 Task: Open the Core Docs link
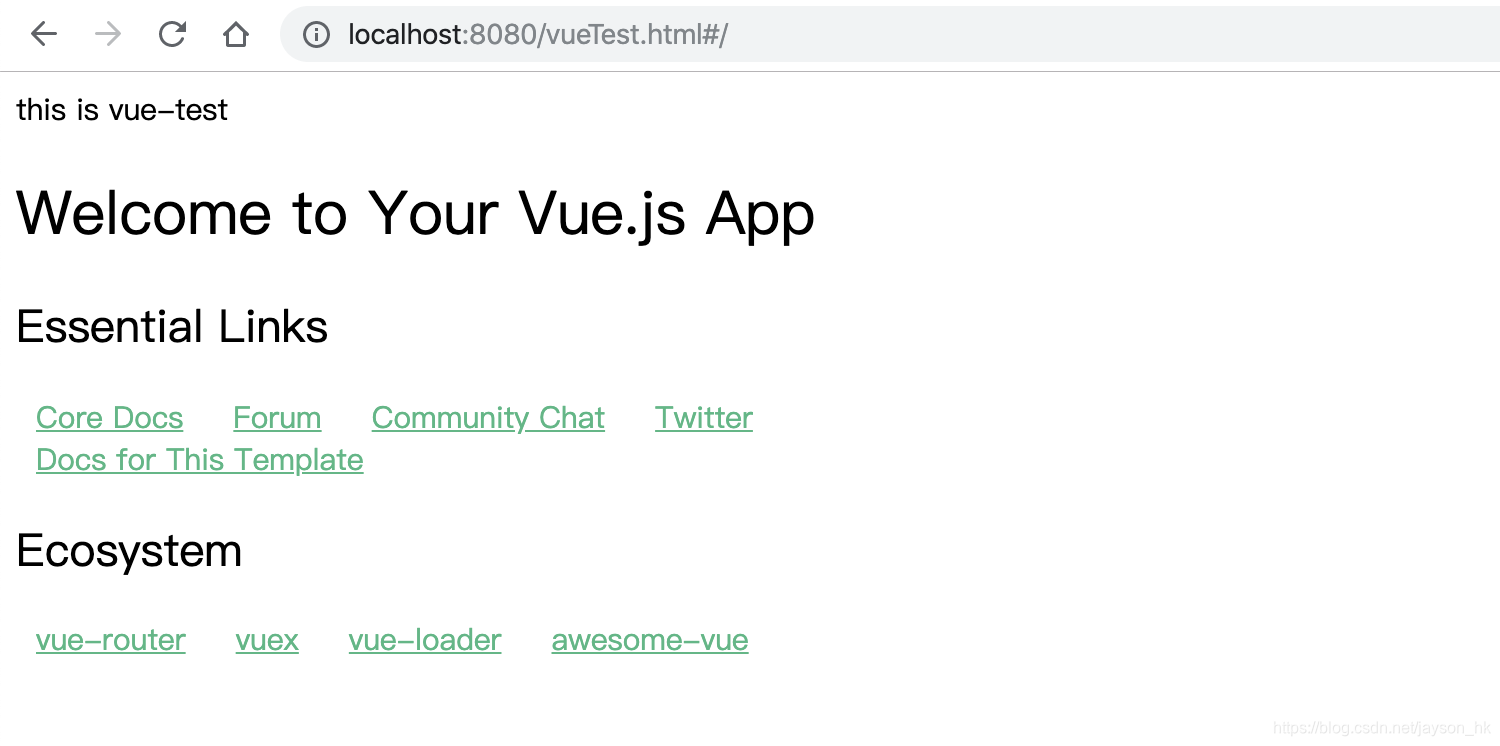(110, 418)
